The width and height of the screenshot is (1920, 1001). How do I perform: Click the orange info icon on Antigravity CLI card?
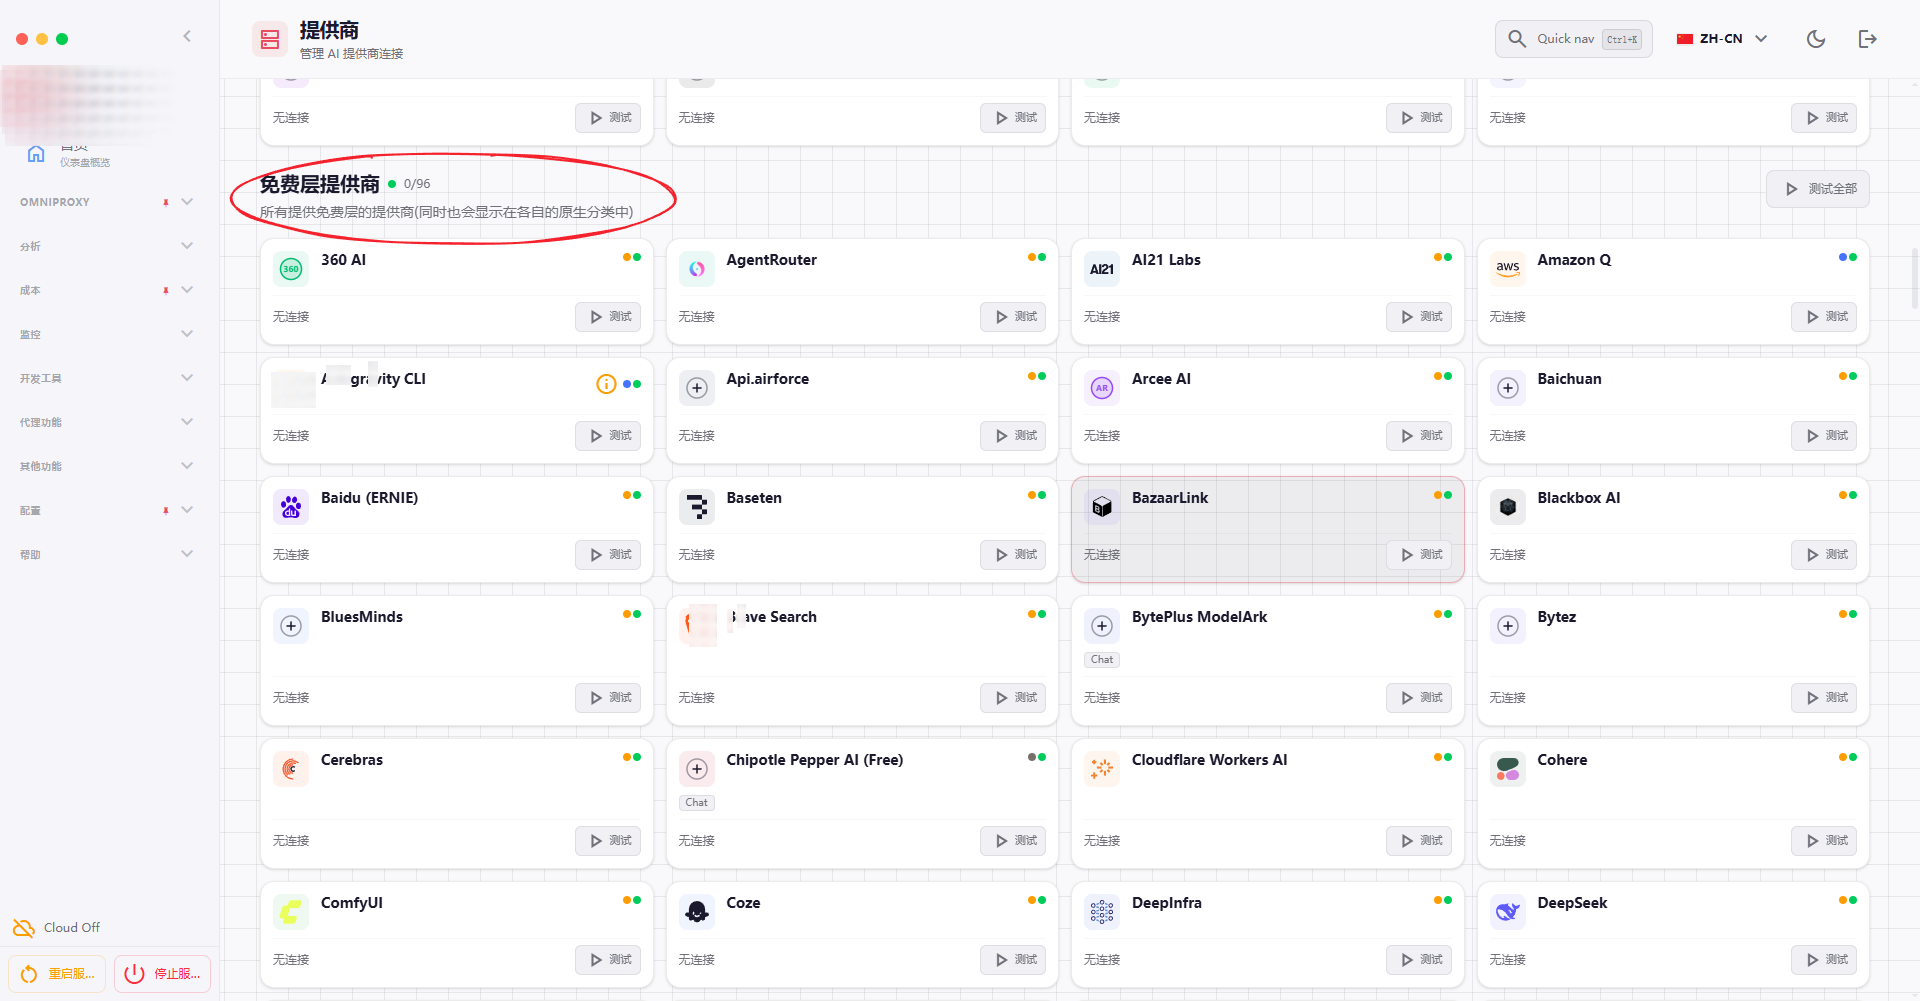(606, 384)
